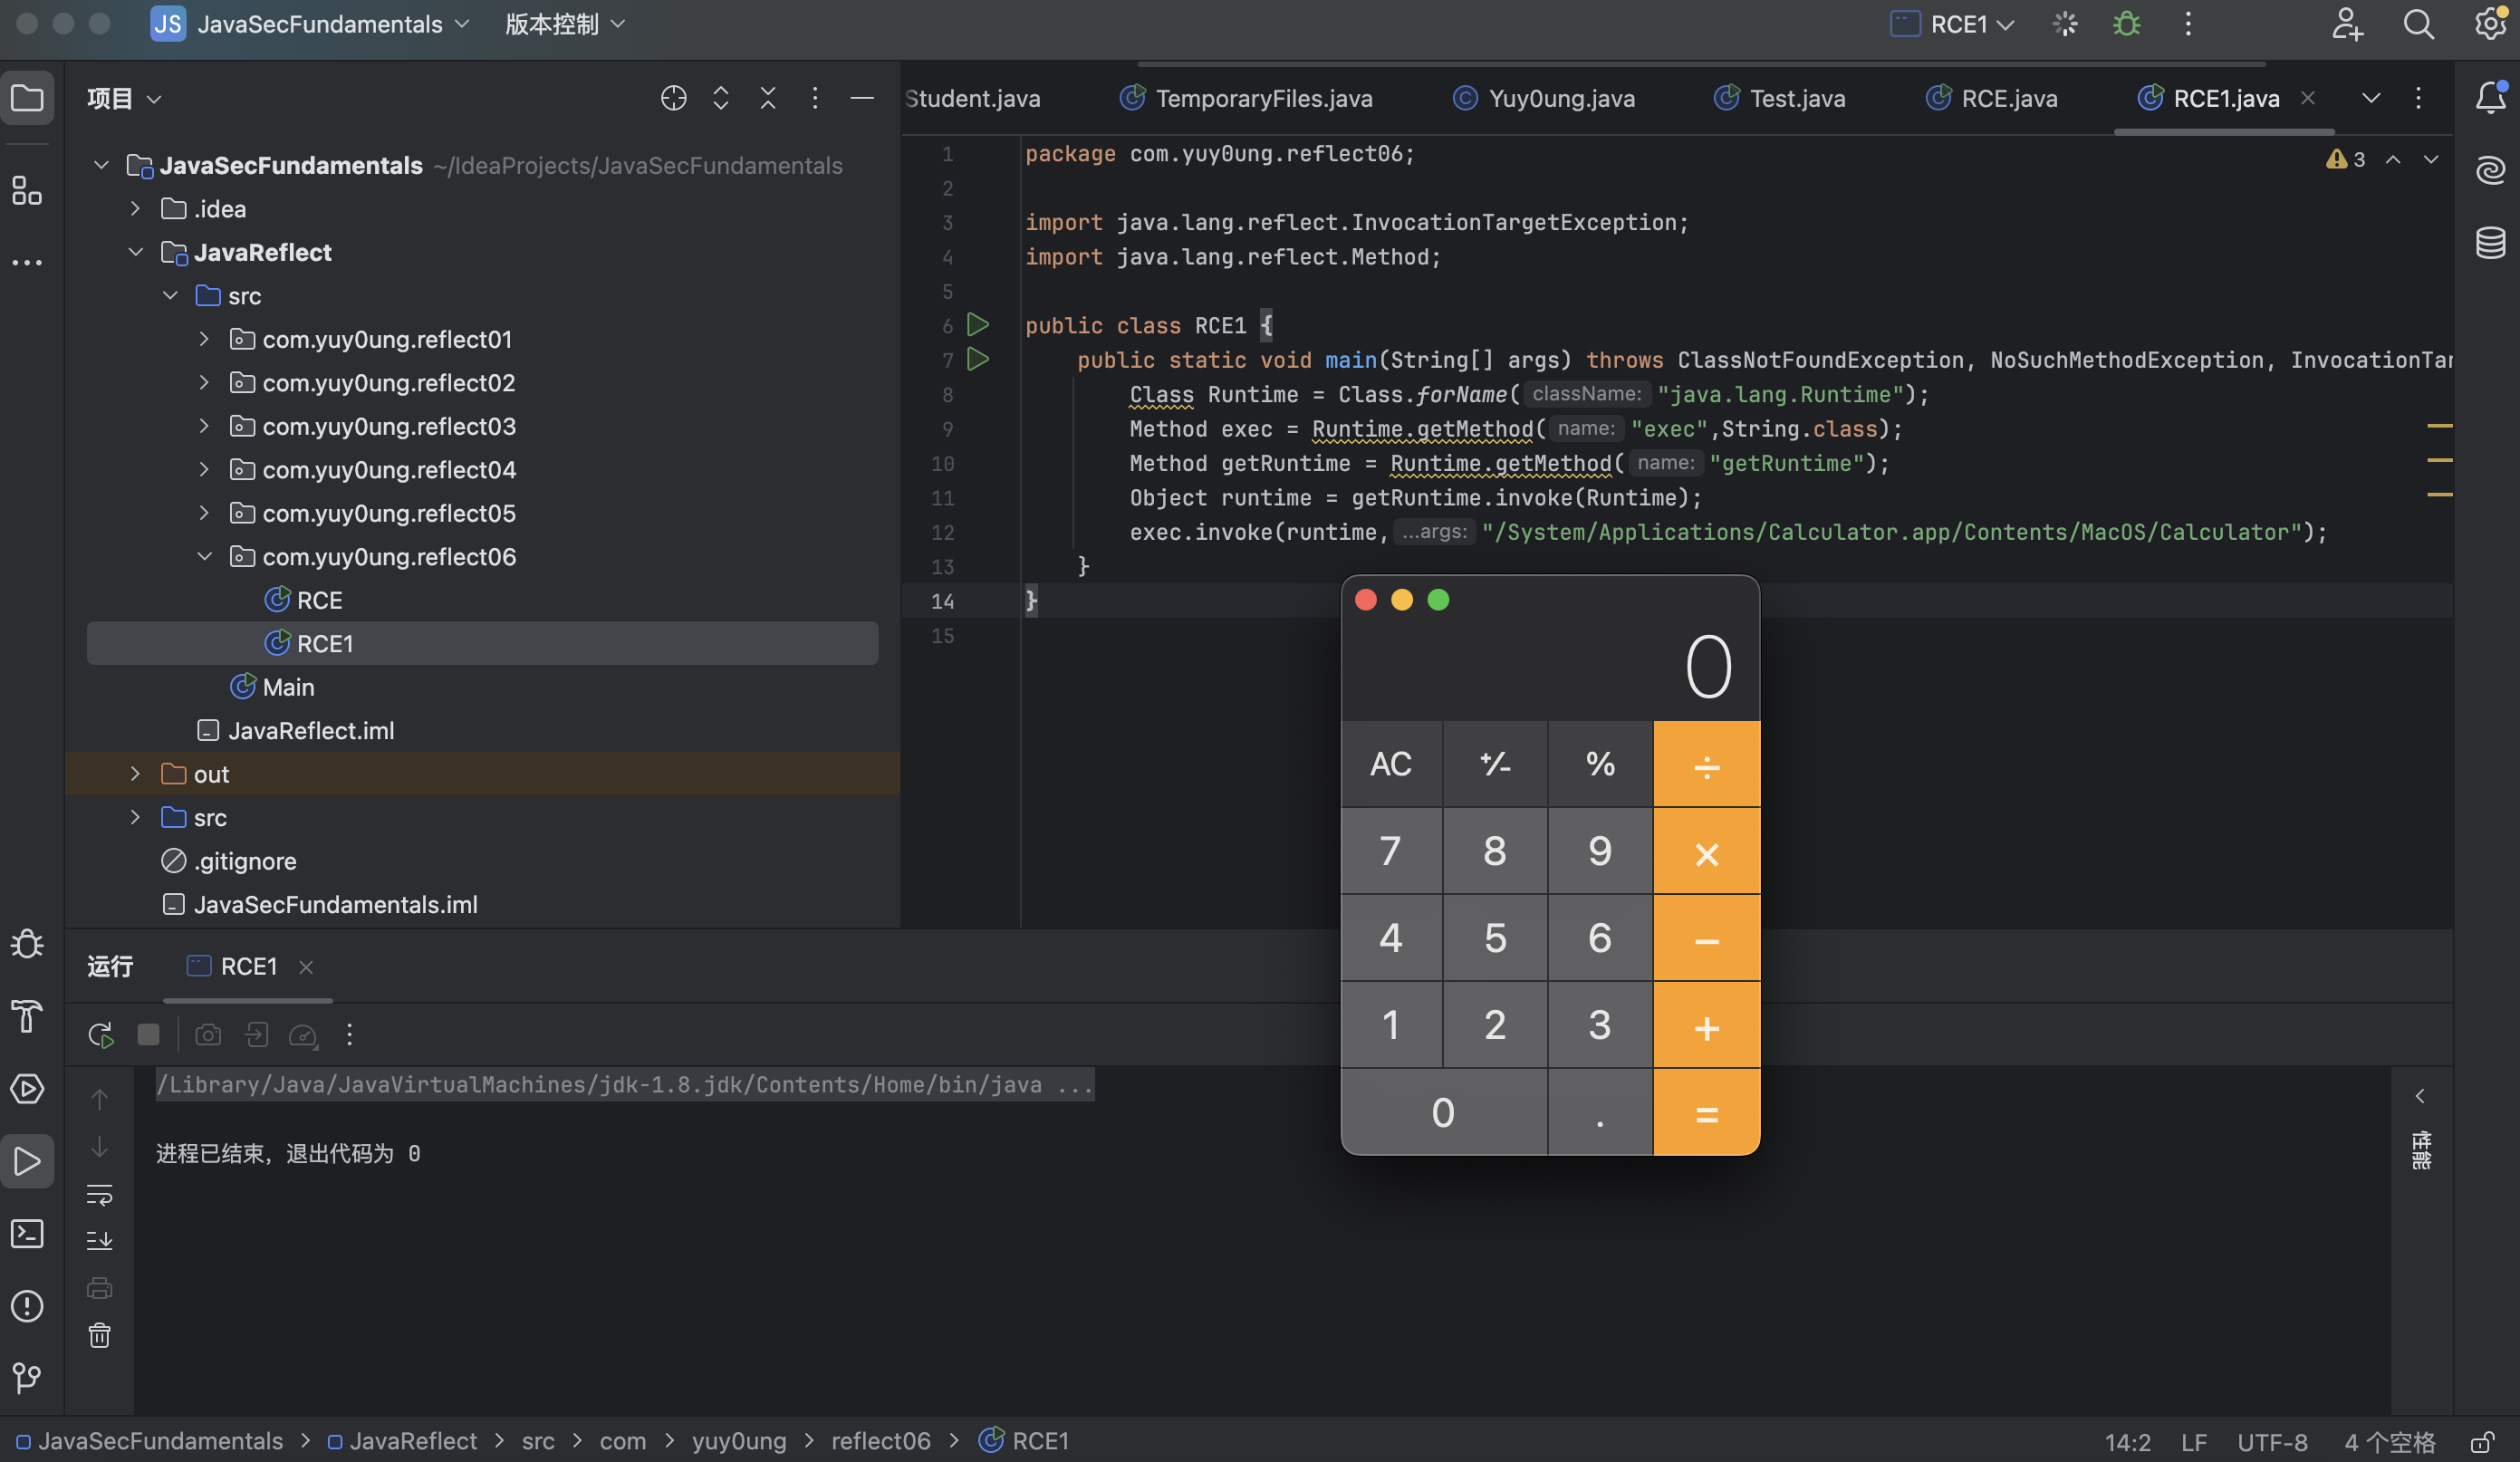Open the Terminal tool window icon
Screen dimensions: 2520x1462
tap(27, 1233)
